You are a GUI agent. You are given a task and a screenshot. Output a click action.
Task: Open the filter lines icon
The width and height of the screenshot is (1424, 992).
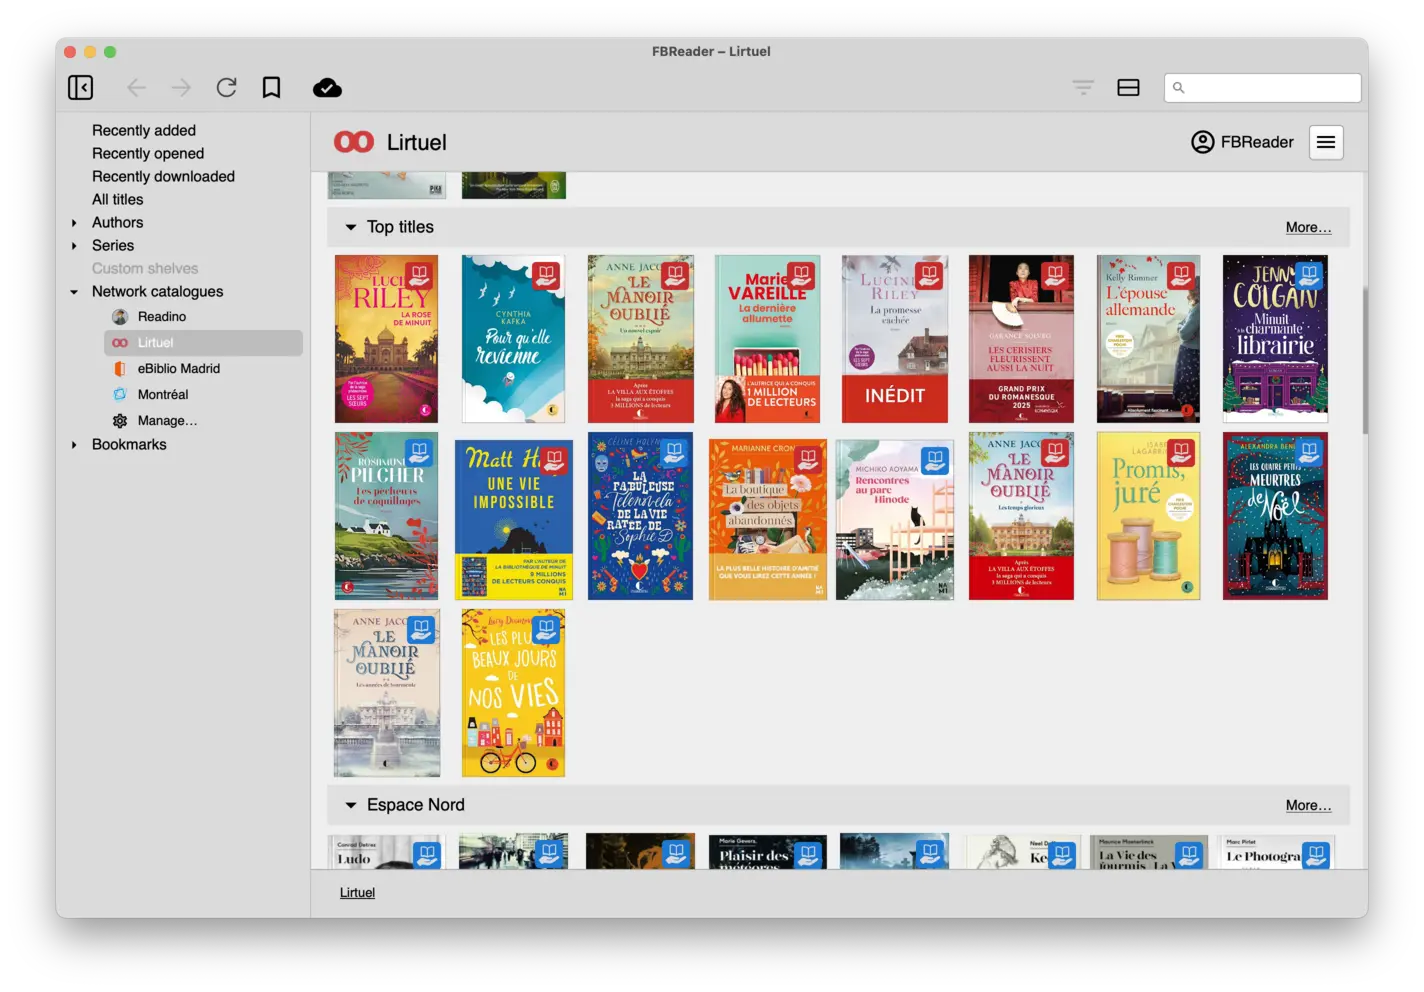tap(1083, 88)
